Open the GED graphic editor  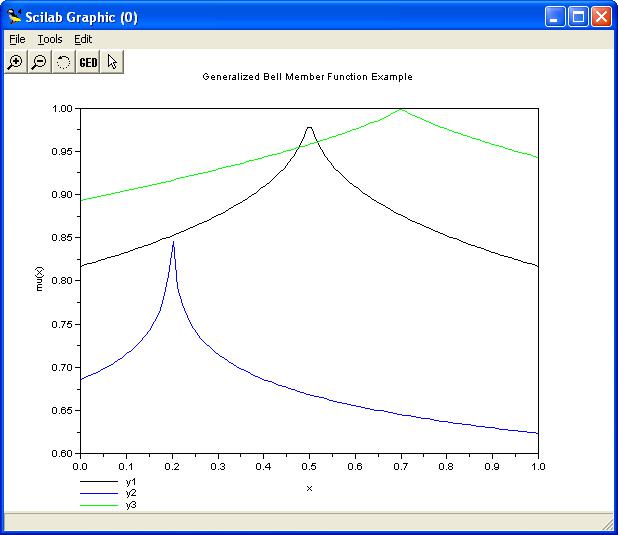(x=88, y=62)
